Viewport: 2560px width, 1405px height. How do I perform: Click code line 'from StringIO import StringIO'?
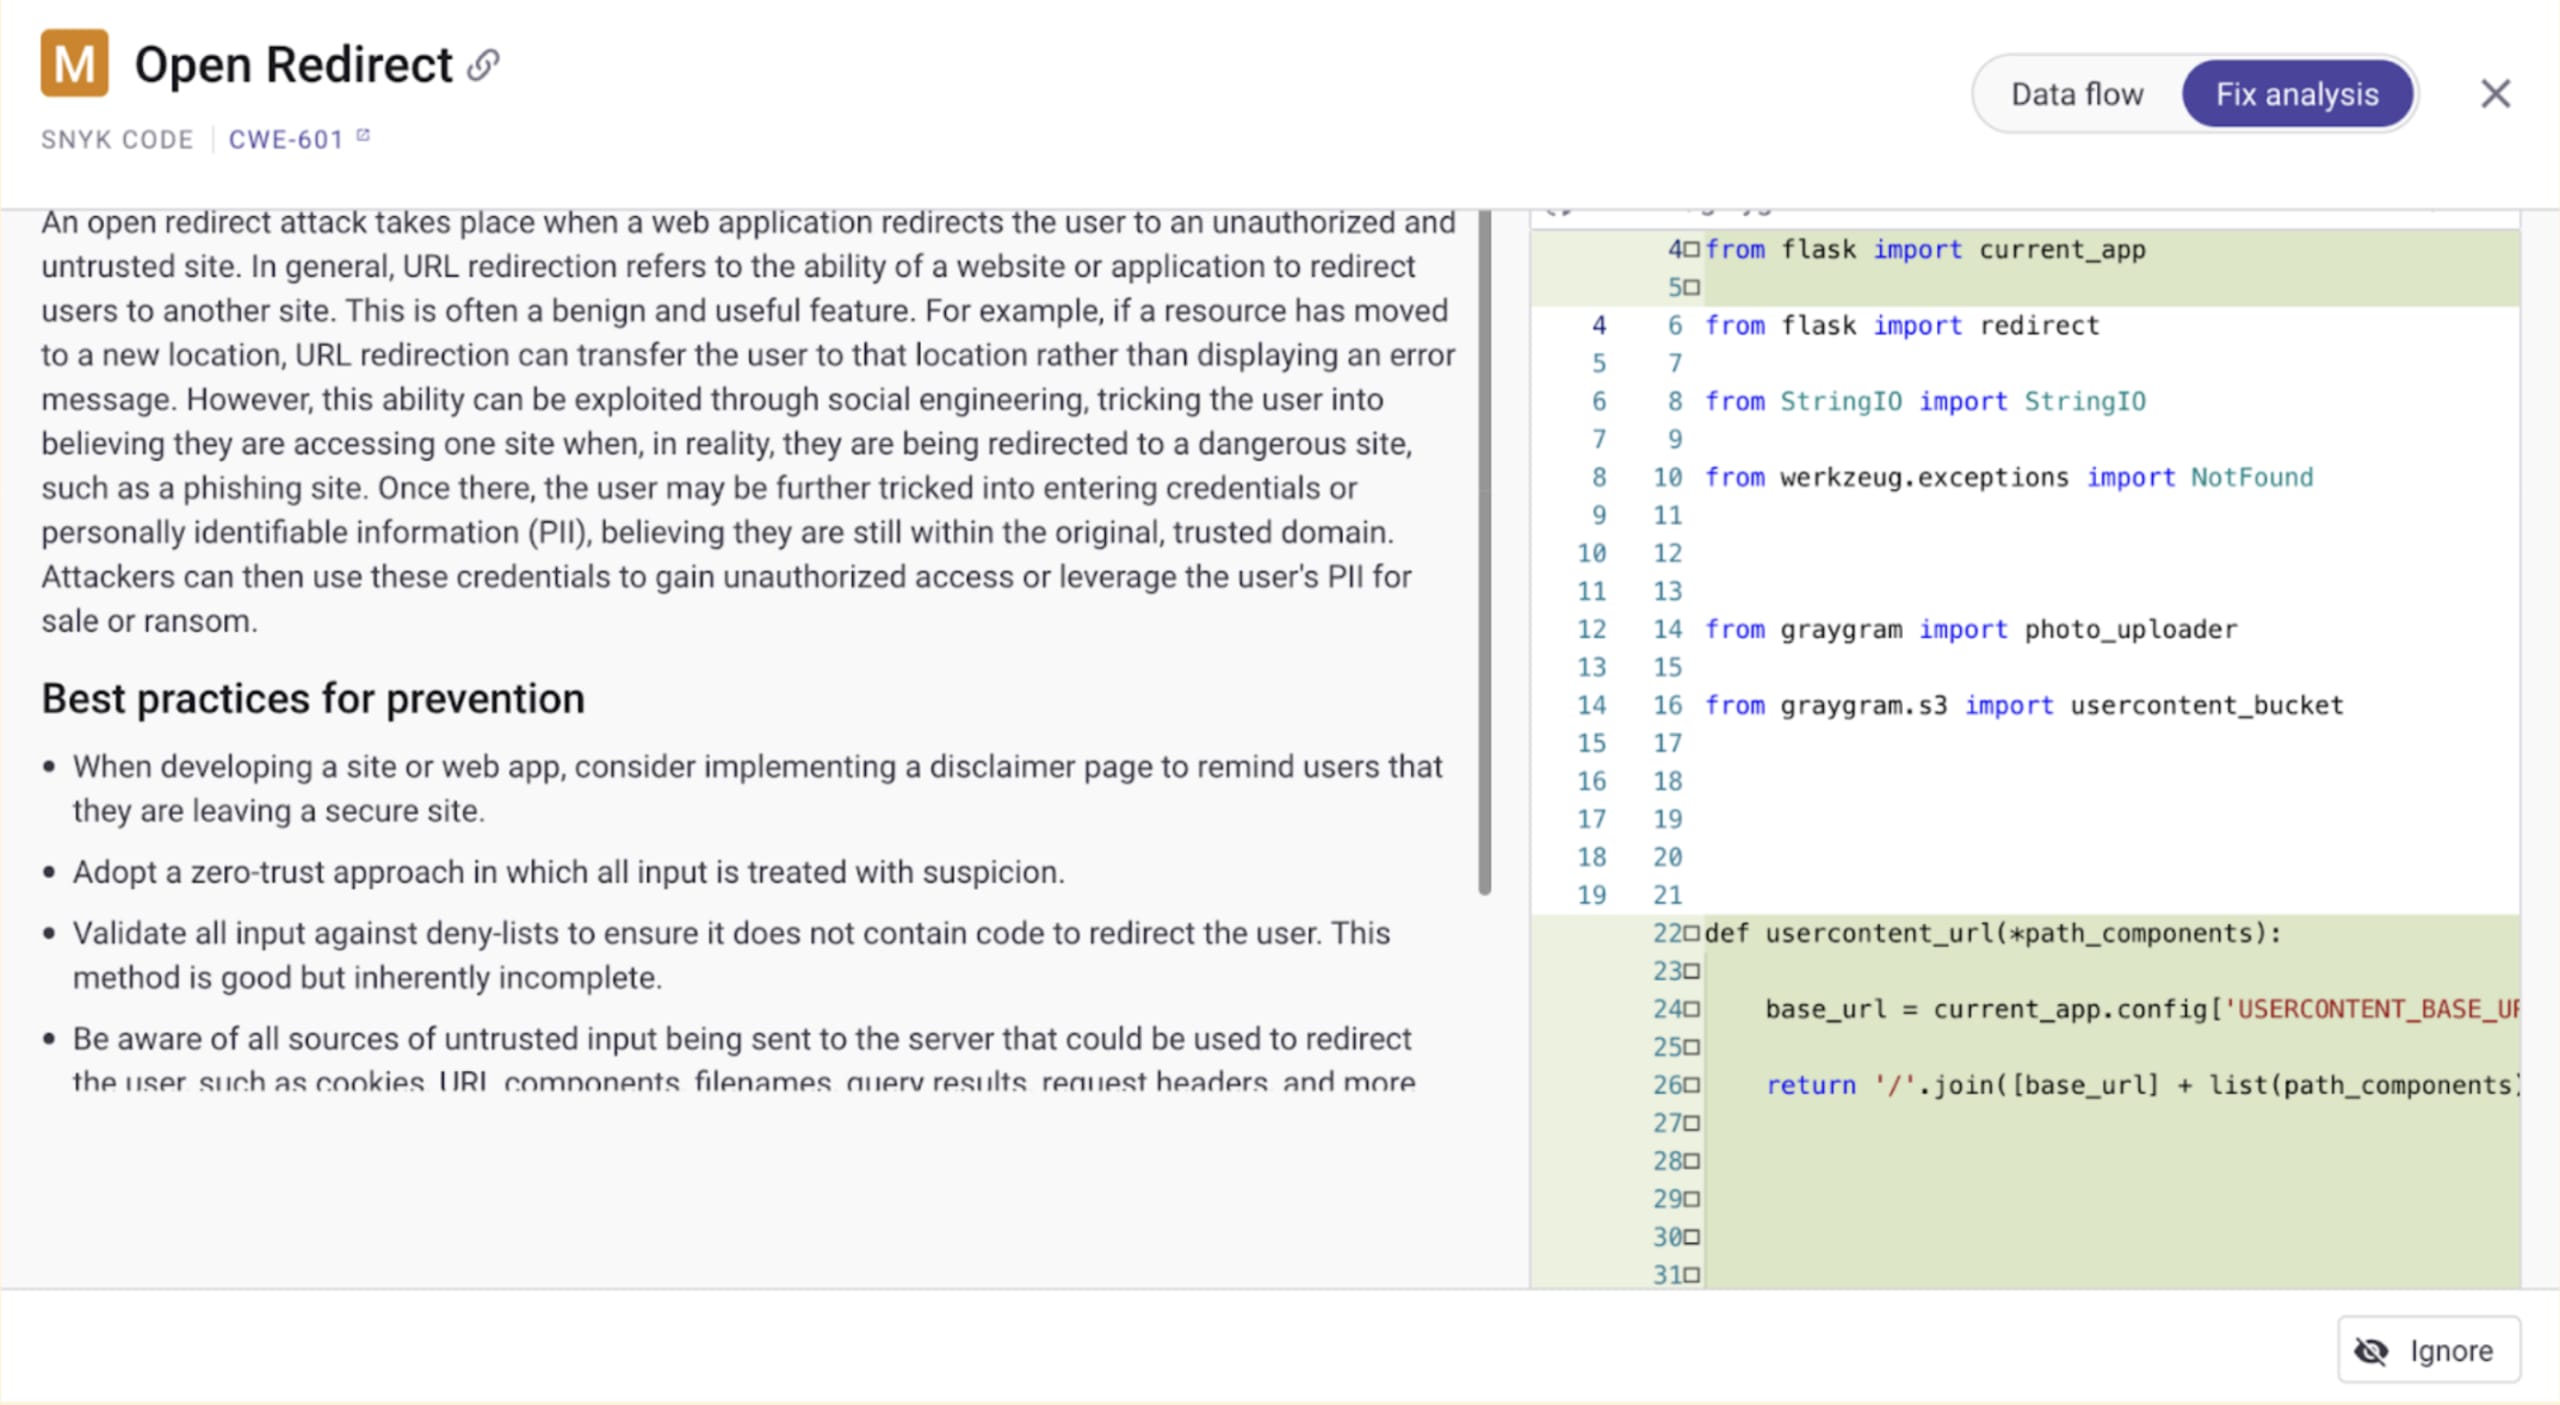click(x=1925, y=401)
